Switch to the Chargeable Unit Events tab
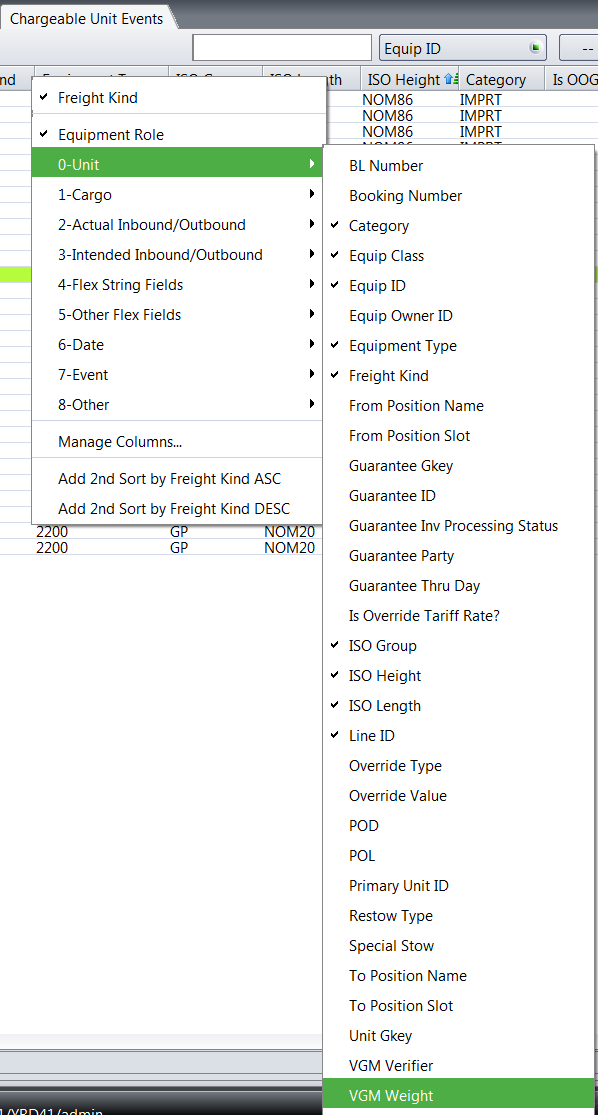This screenshot has width=598, height=1115. click(87, 18)
